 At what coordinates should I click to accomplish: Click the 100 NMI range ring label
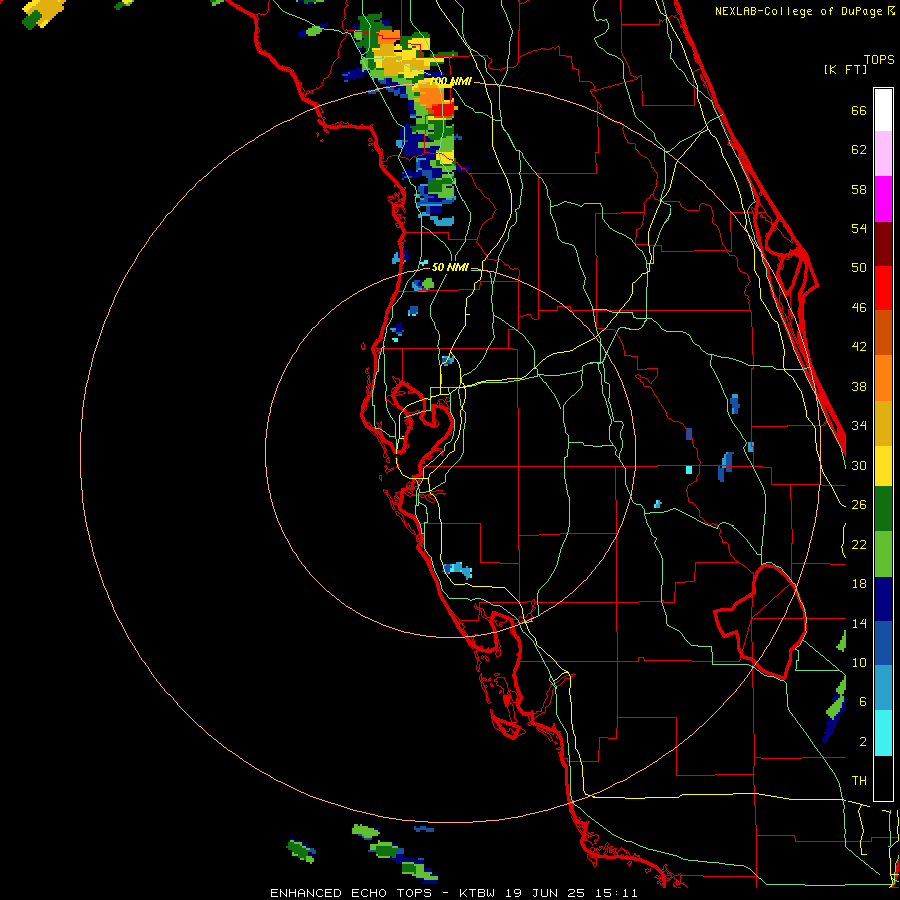pos(451,82)
